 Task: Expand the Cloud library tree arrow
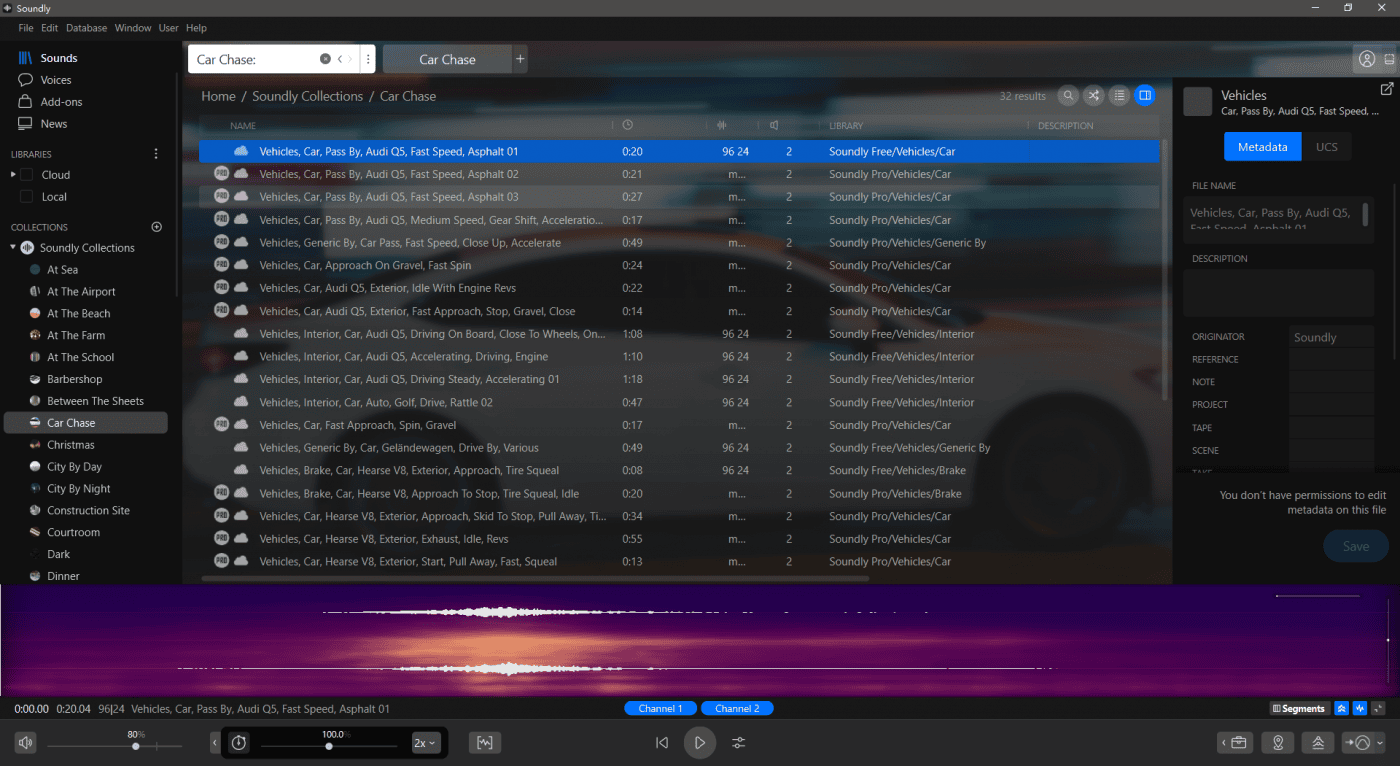[x=13, y=175]
